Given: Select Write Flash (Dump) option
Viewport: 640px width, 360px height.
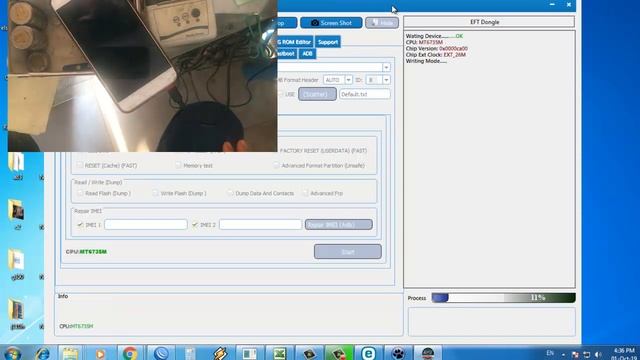Looking at the screenshot, I should [x=156, y=193].
